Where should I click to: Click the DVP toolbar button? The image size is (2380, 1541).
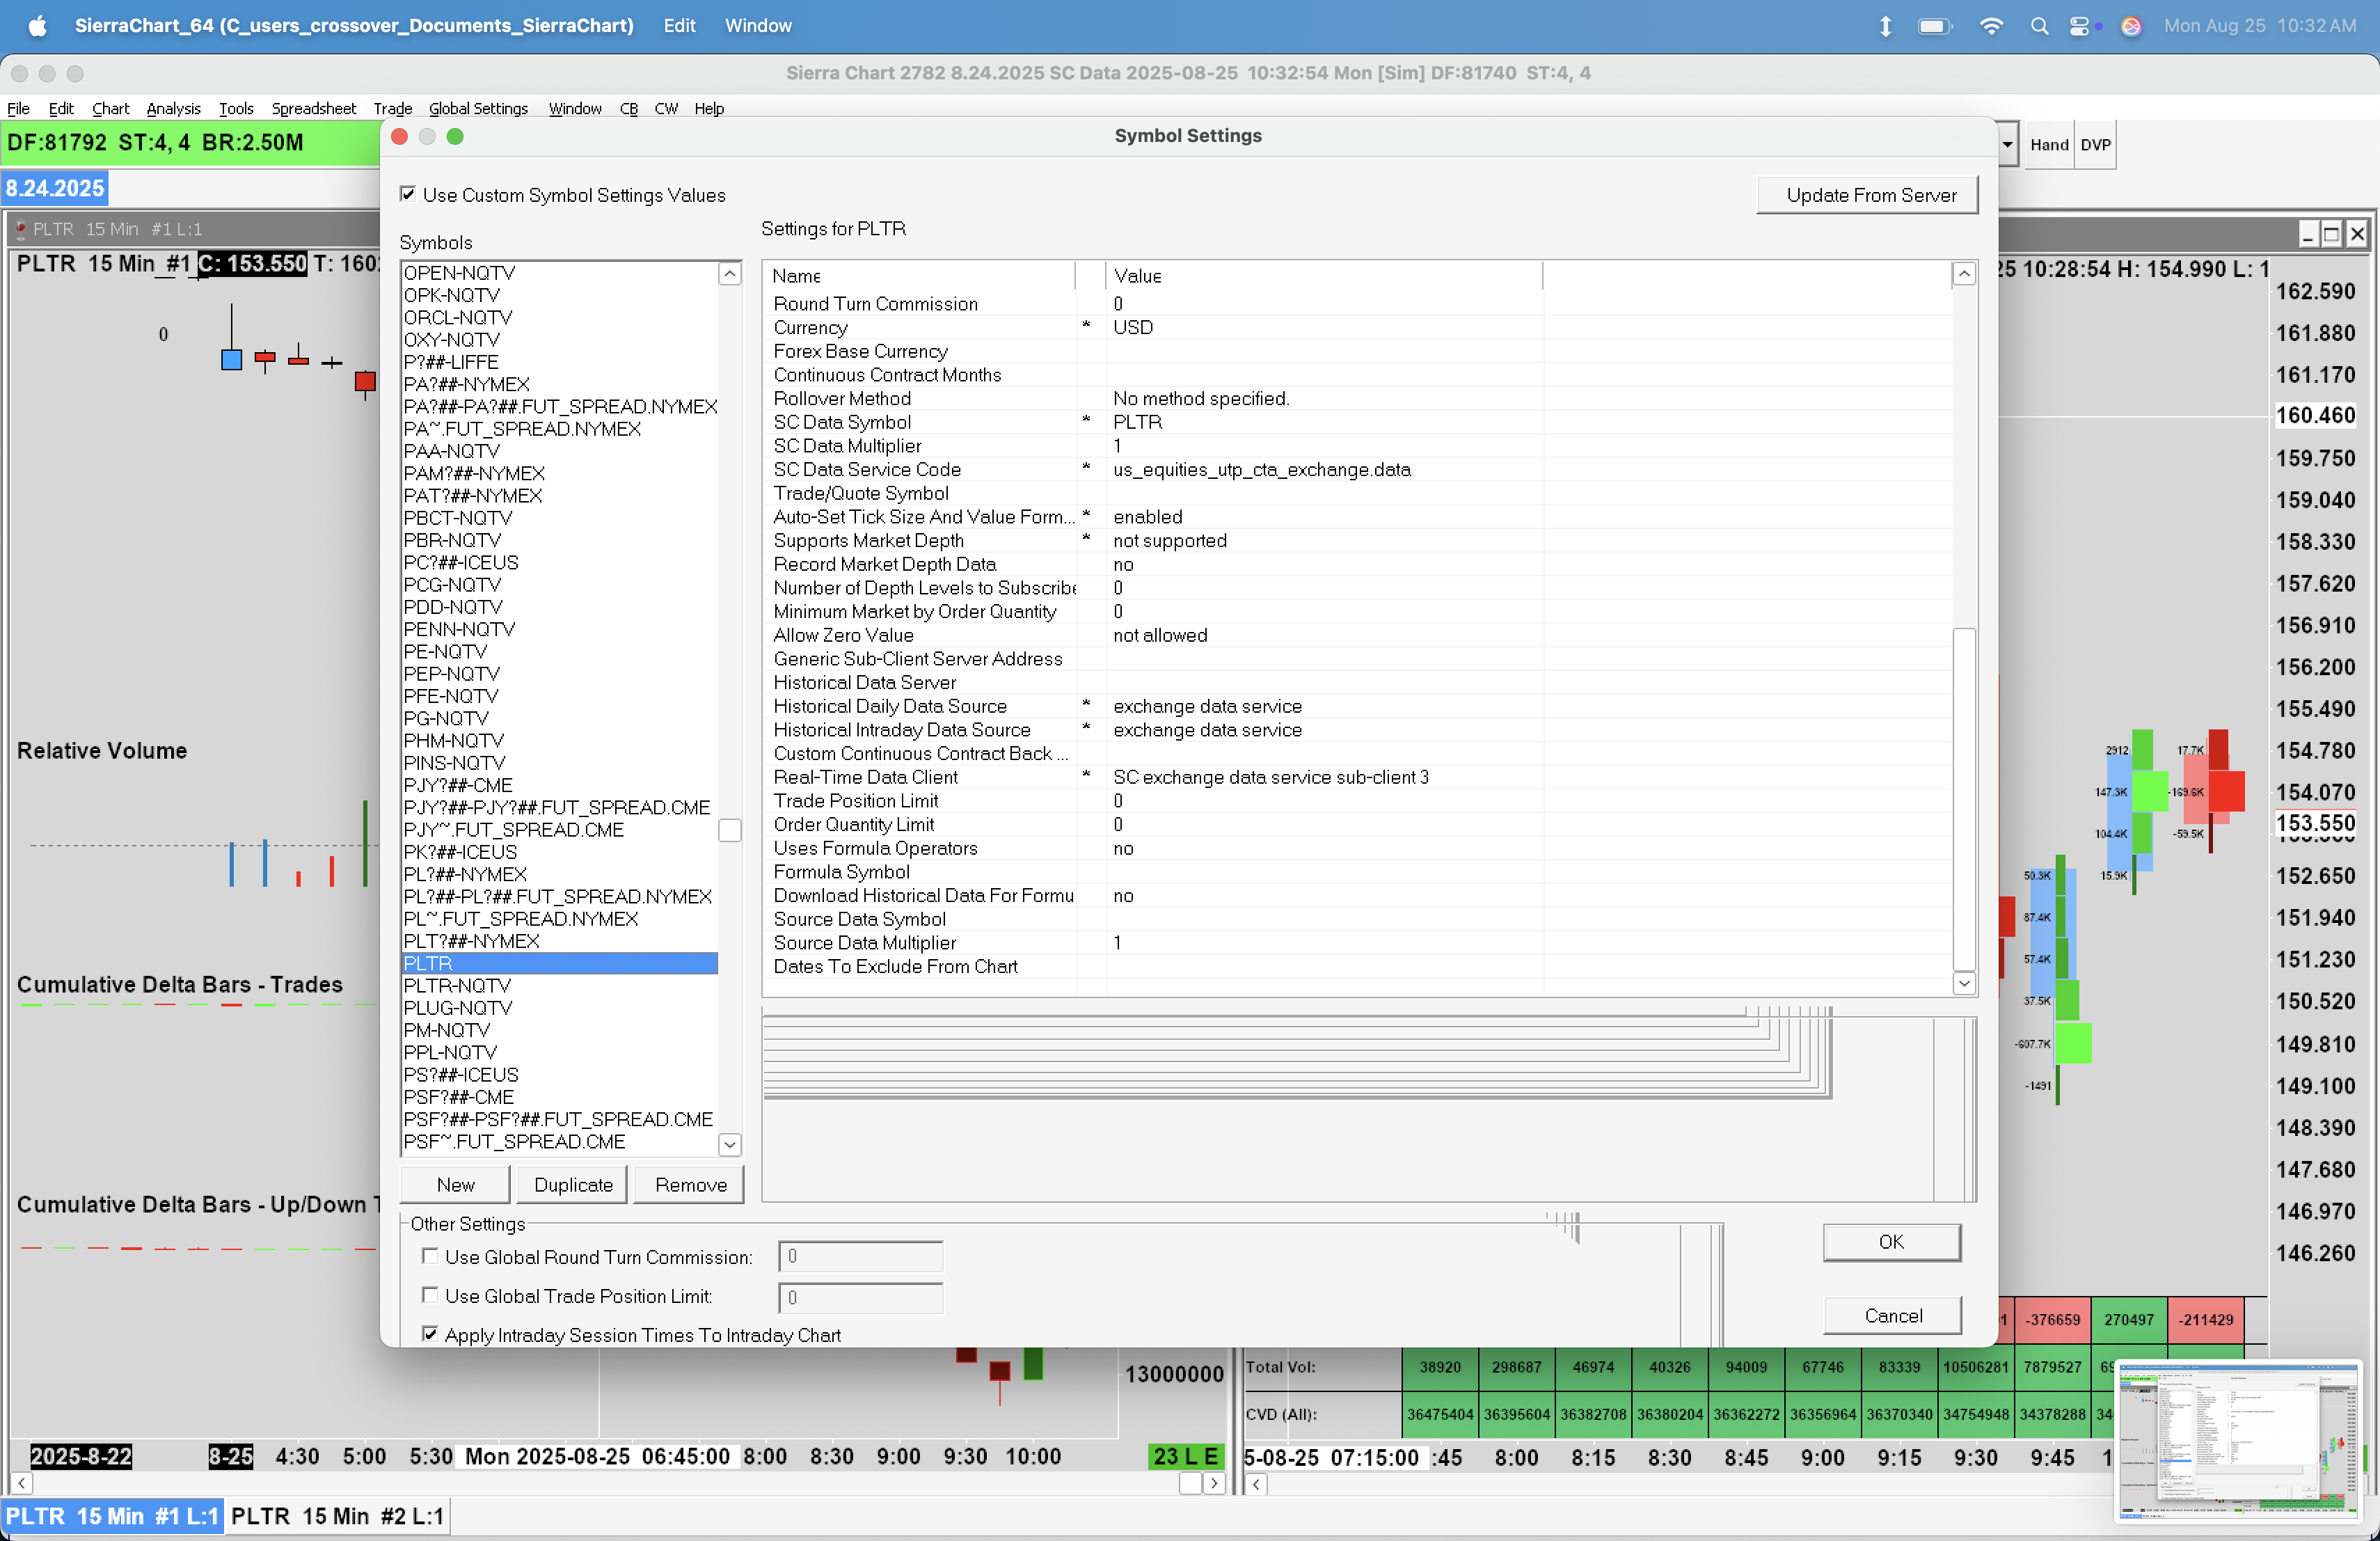click(x=2095, y=145)
